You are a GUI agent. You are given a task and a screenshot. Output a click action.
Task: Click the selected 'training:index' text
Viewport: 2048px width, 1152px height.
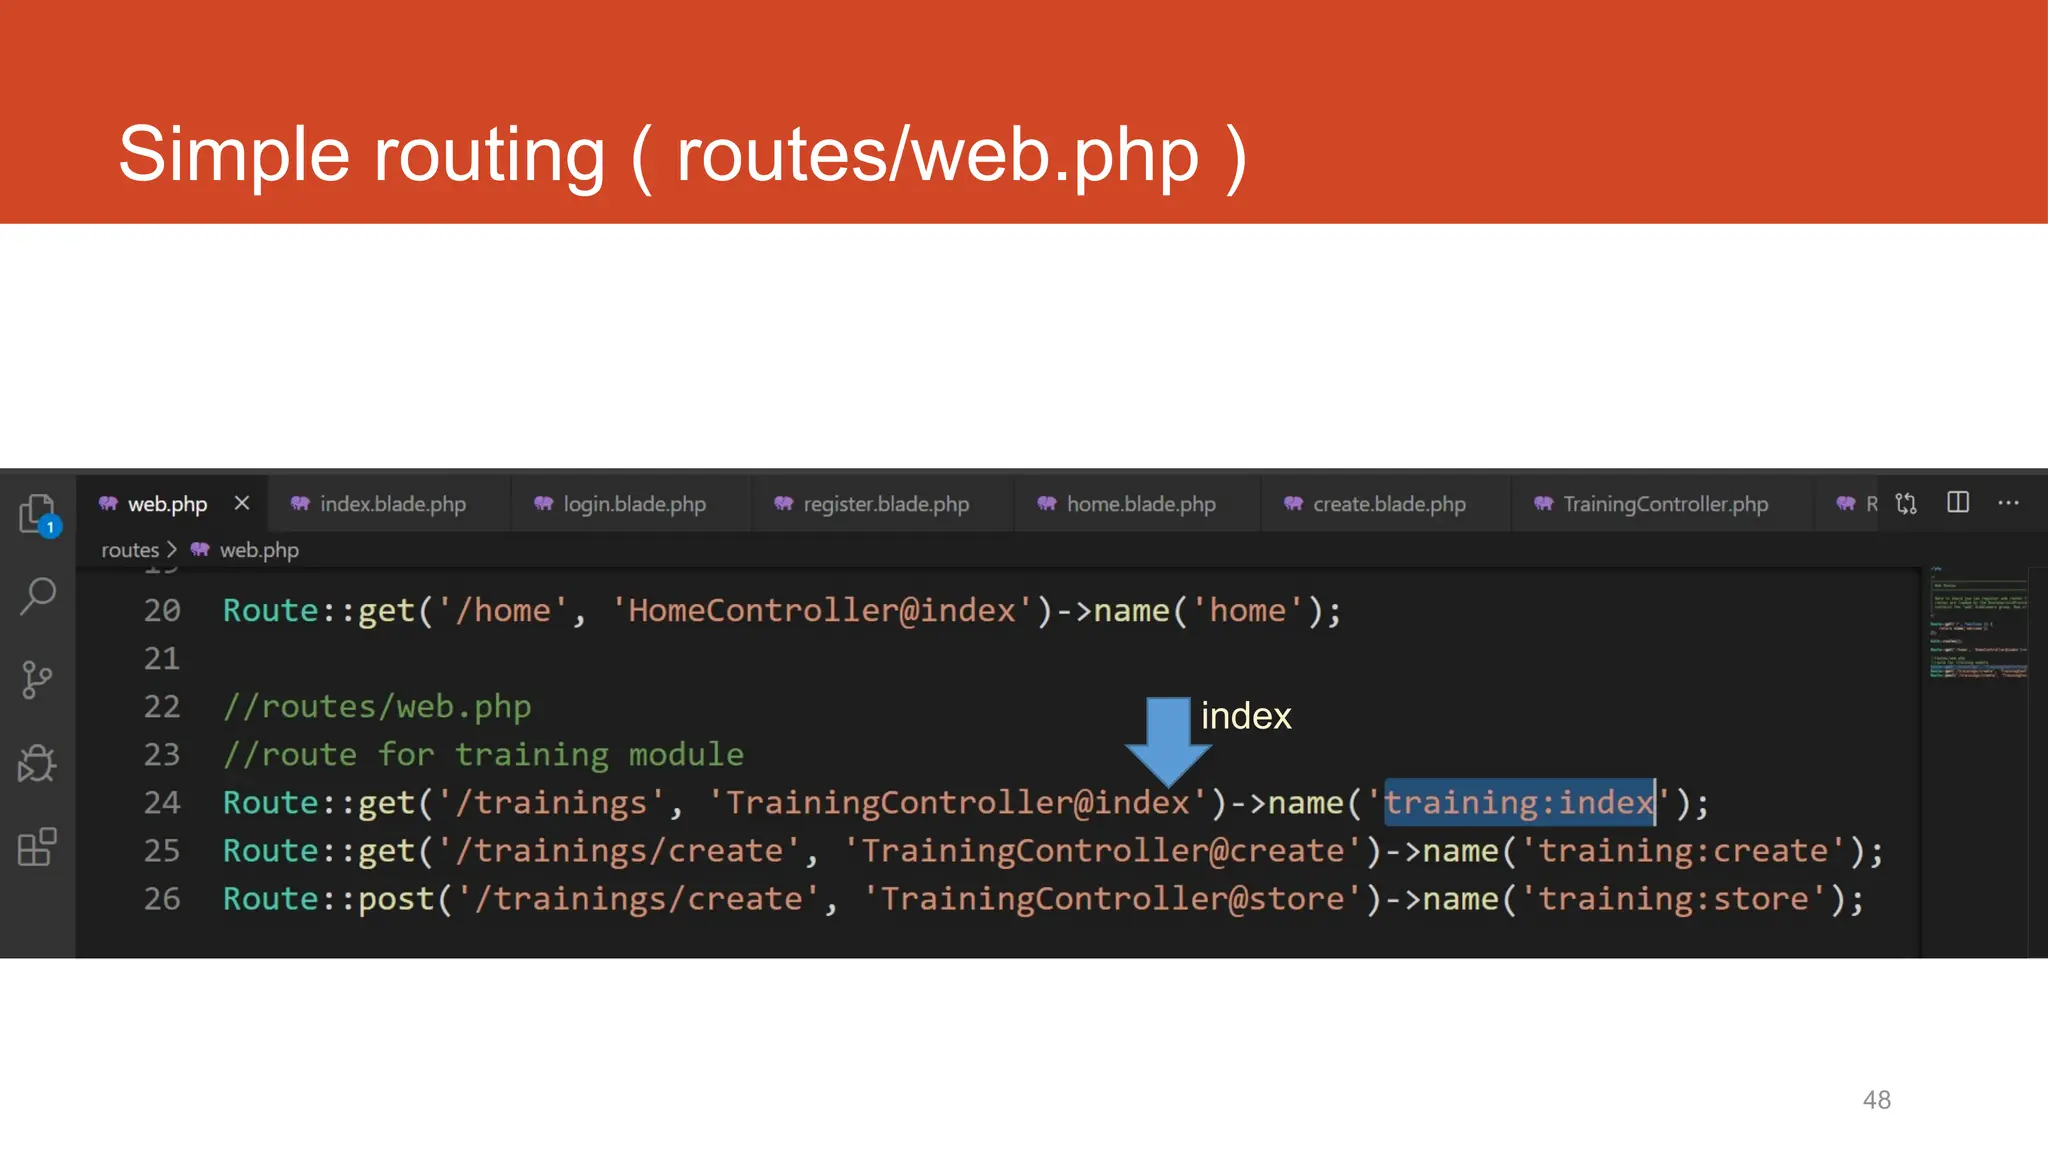point(1519,802)
